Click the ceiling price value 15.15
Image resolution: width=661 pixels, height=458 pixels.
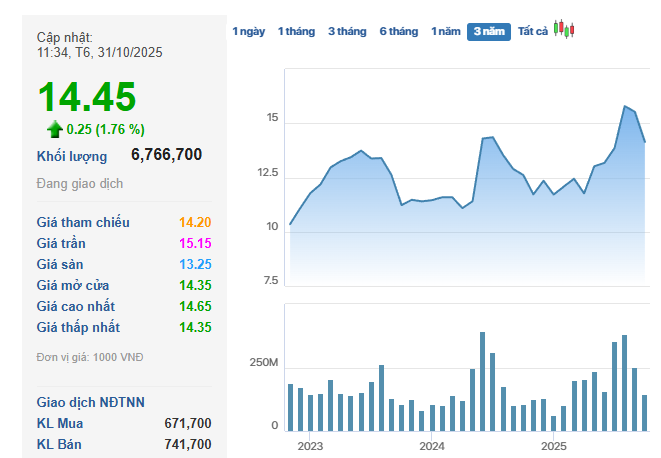pyautogui.click(x=195, y=244)
